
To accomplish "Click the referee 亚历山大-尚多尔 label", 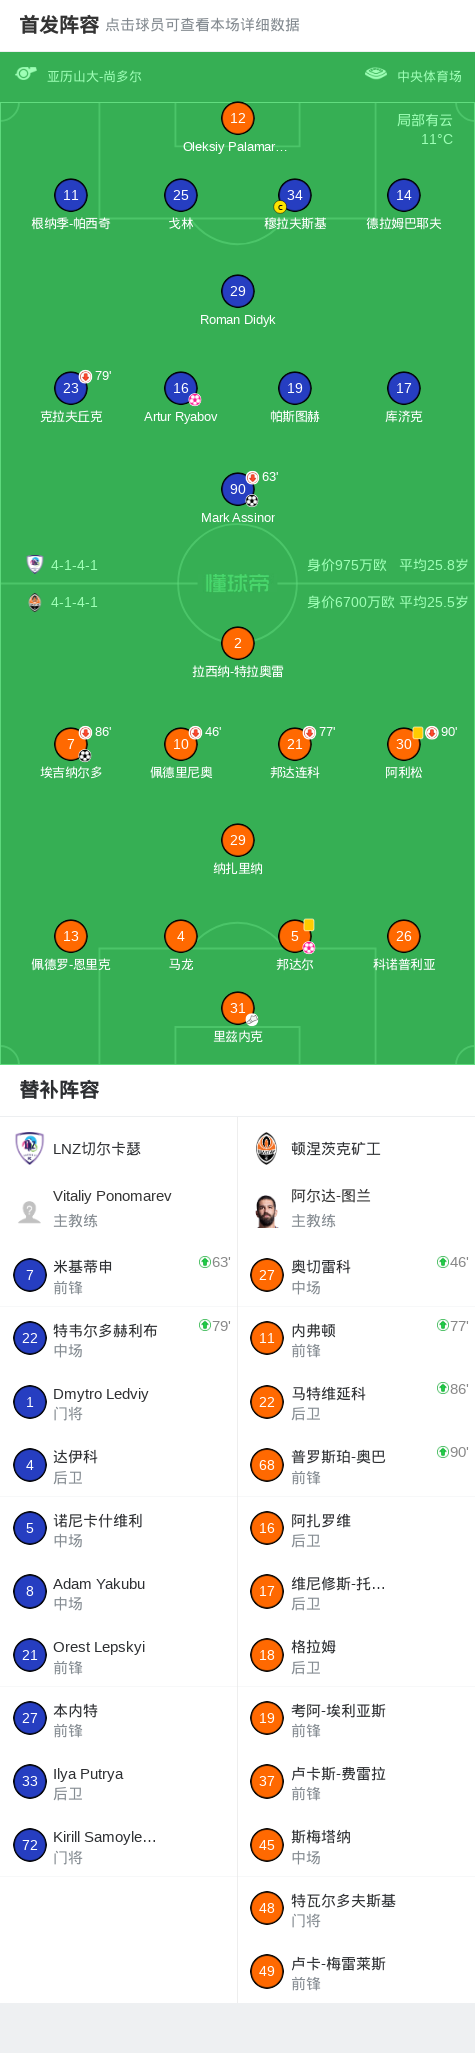I will tap(94, 76).
